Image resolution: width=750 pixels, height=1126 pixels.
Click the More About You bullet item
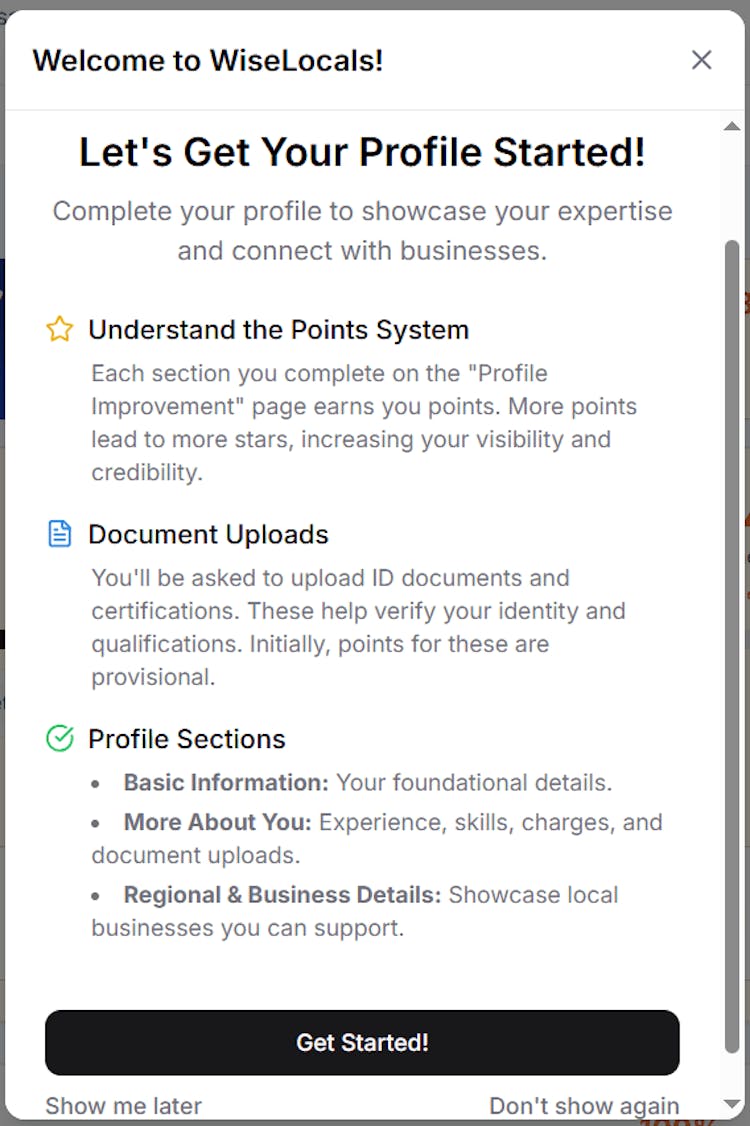click(x=377, y=838)
